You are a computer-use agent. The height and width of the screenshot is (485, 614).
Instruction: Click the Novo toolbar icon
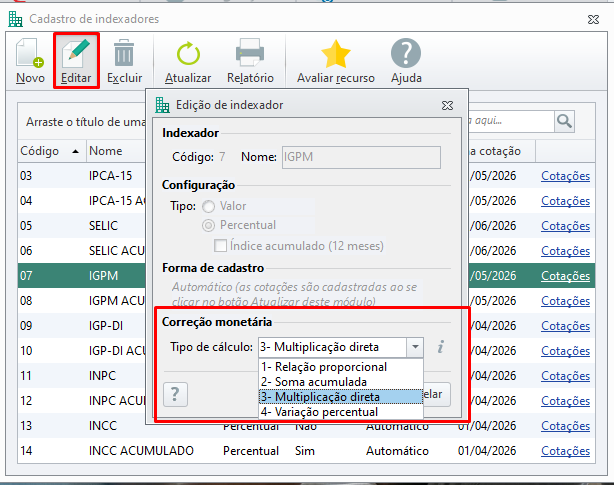pyautogui.click(x=30, y=53)
